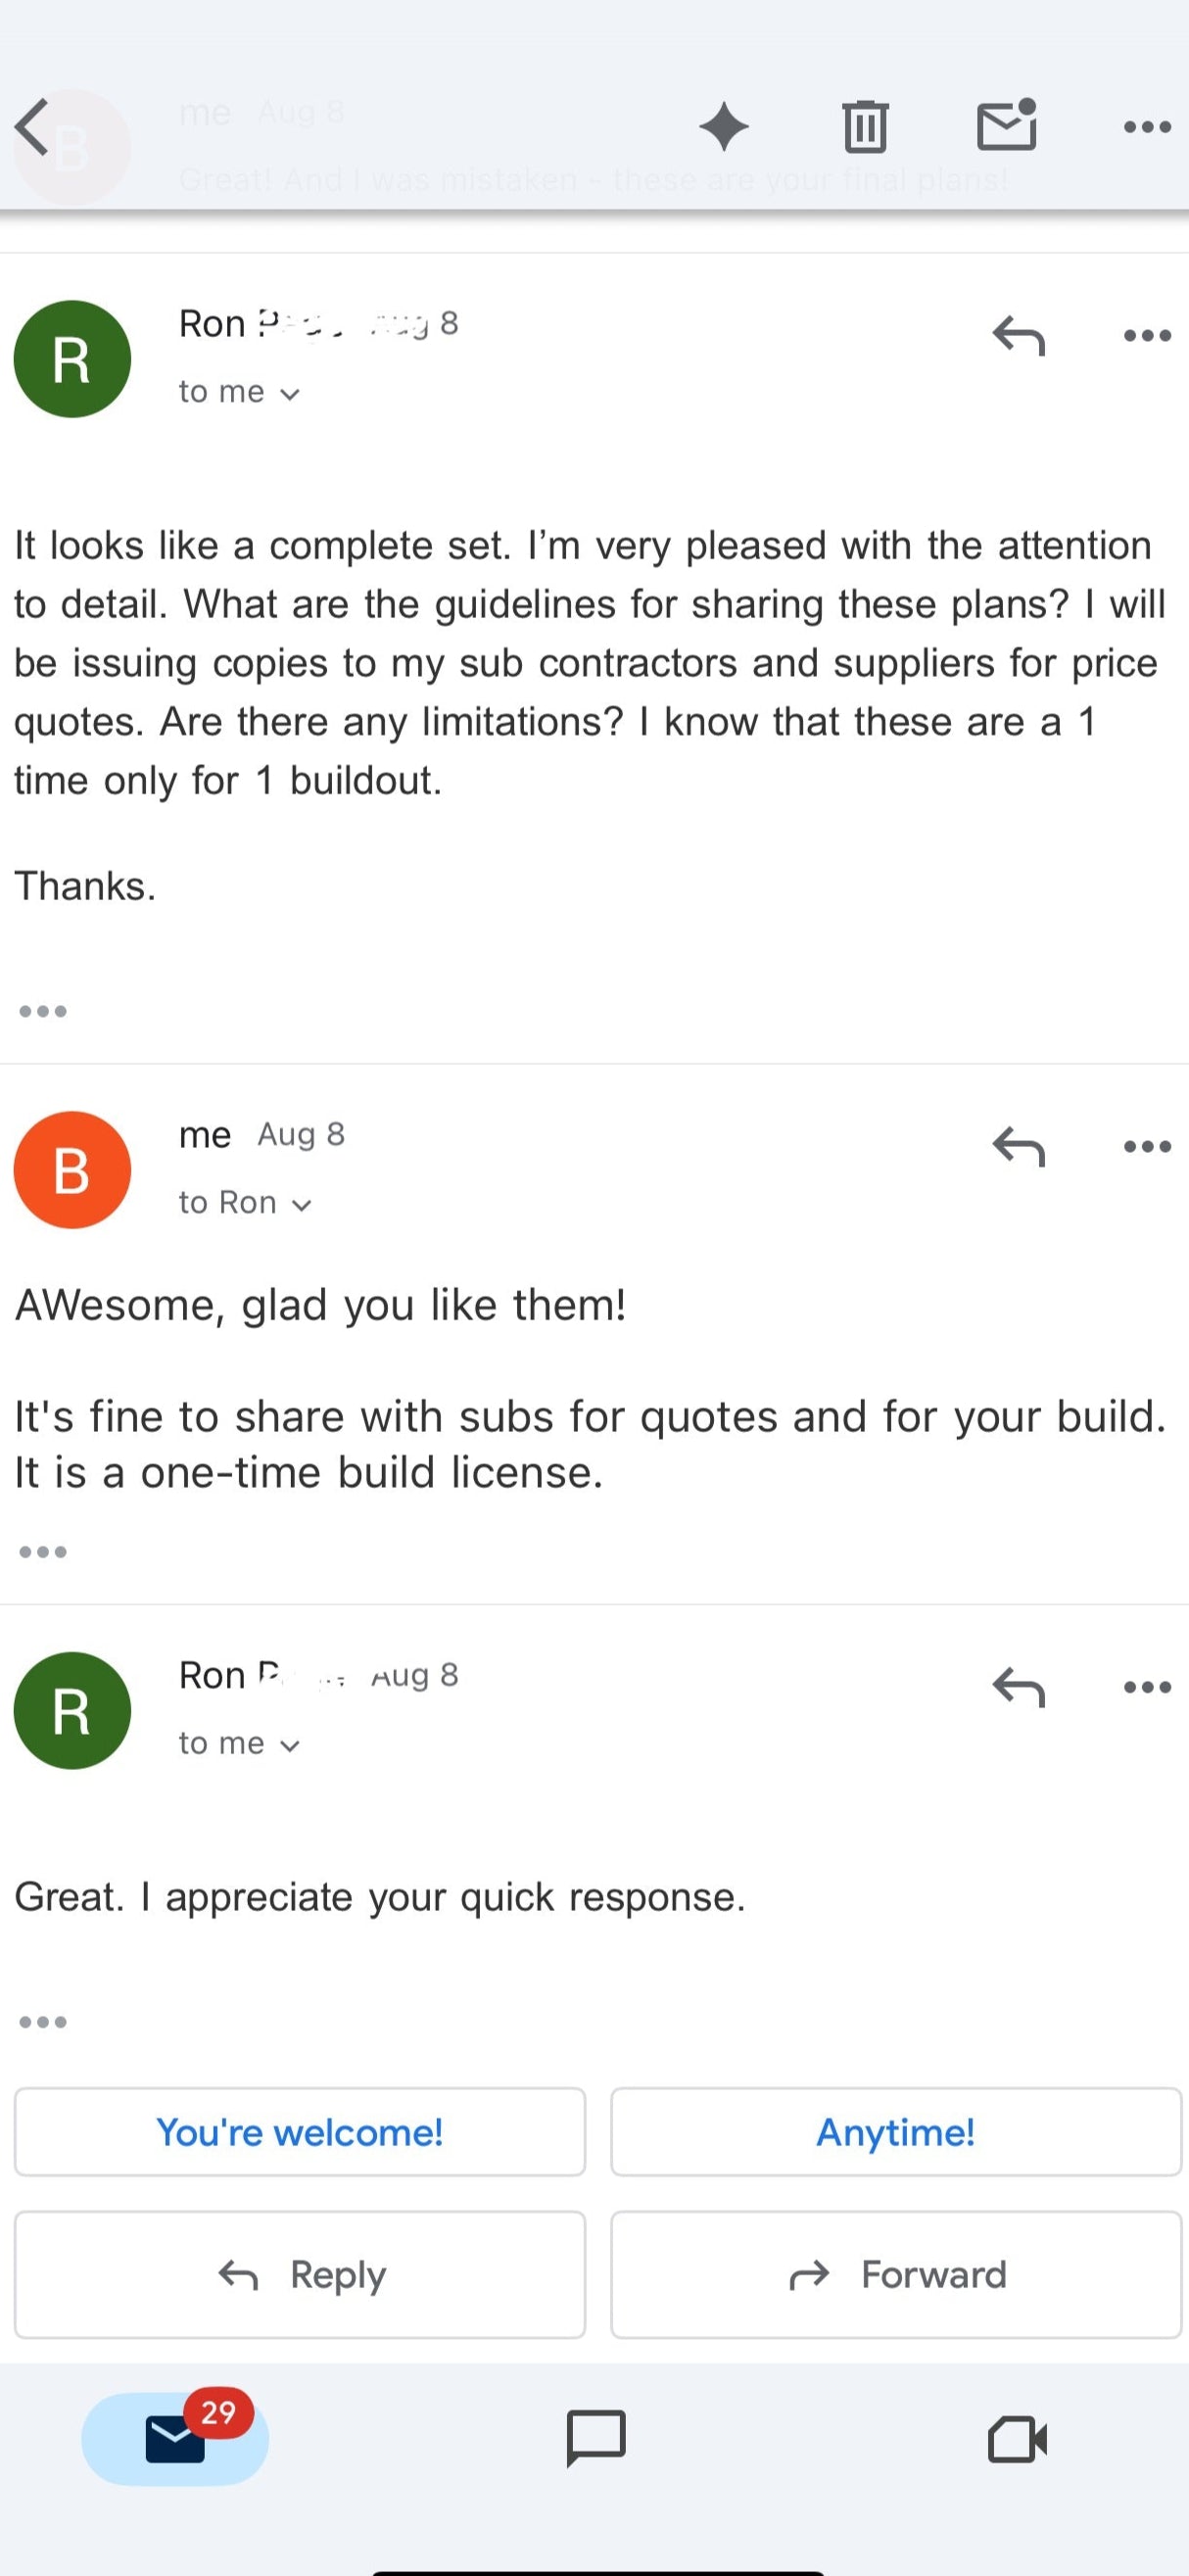Expand "to Ron" recipient details

[245, 1203]
